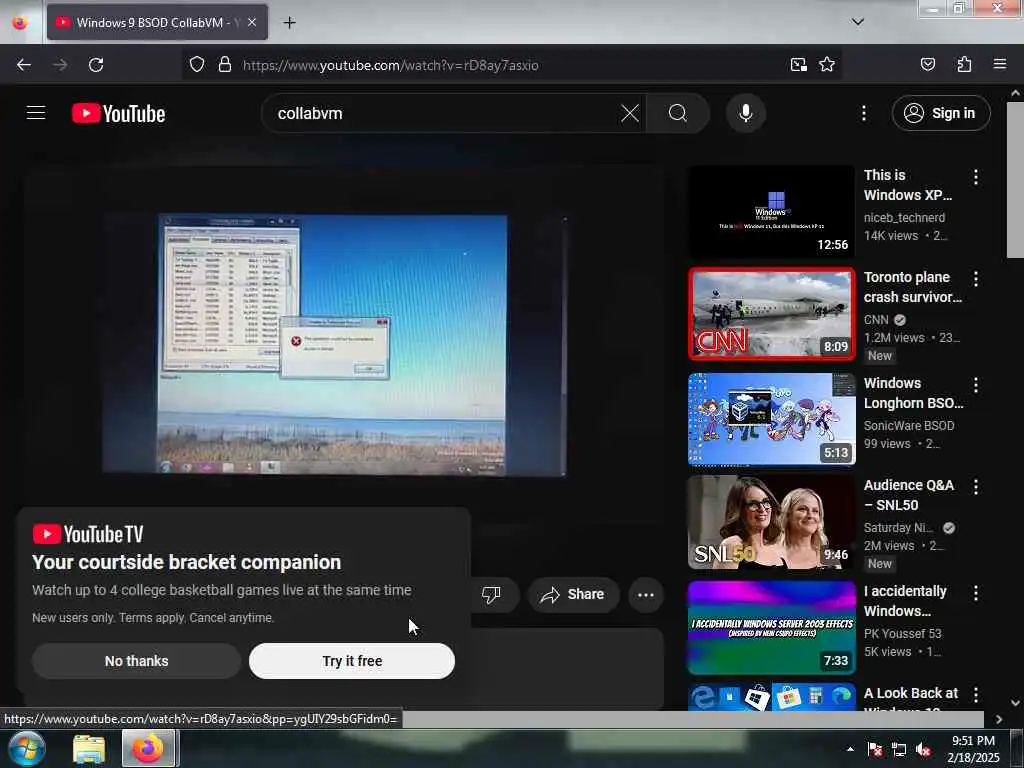Open CNN channel name link
1024x768 pixels.
[x=876, y=319]
